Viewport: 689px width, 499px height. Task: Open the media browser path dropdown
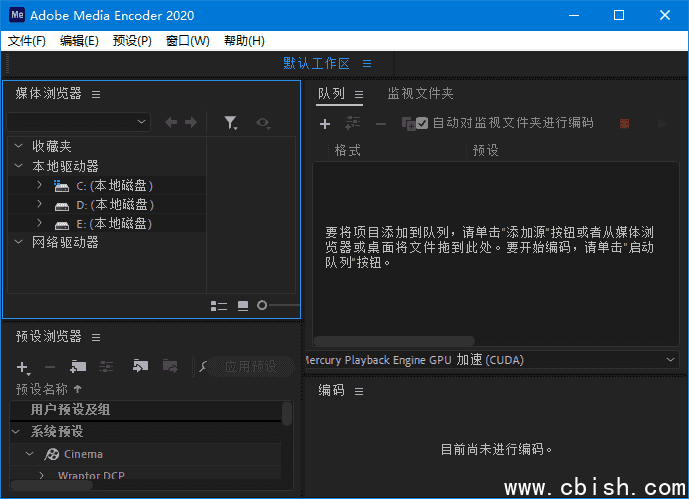[79, 122]
